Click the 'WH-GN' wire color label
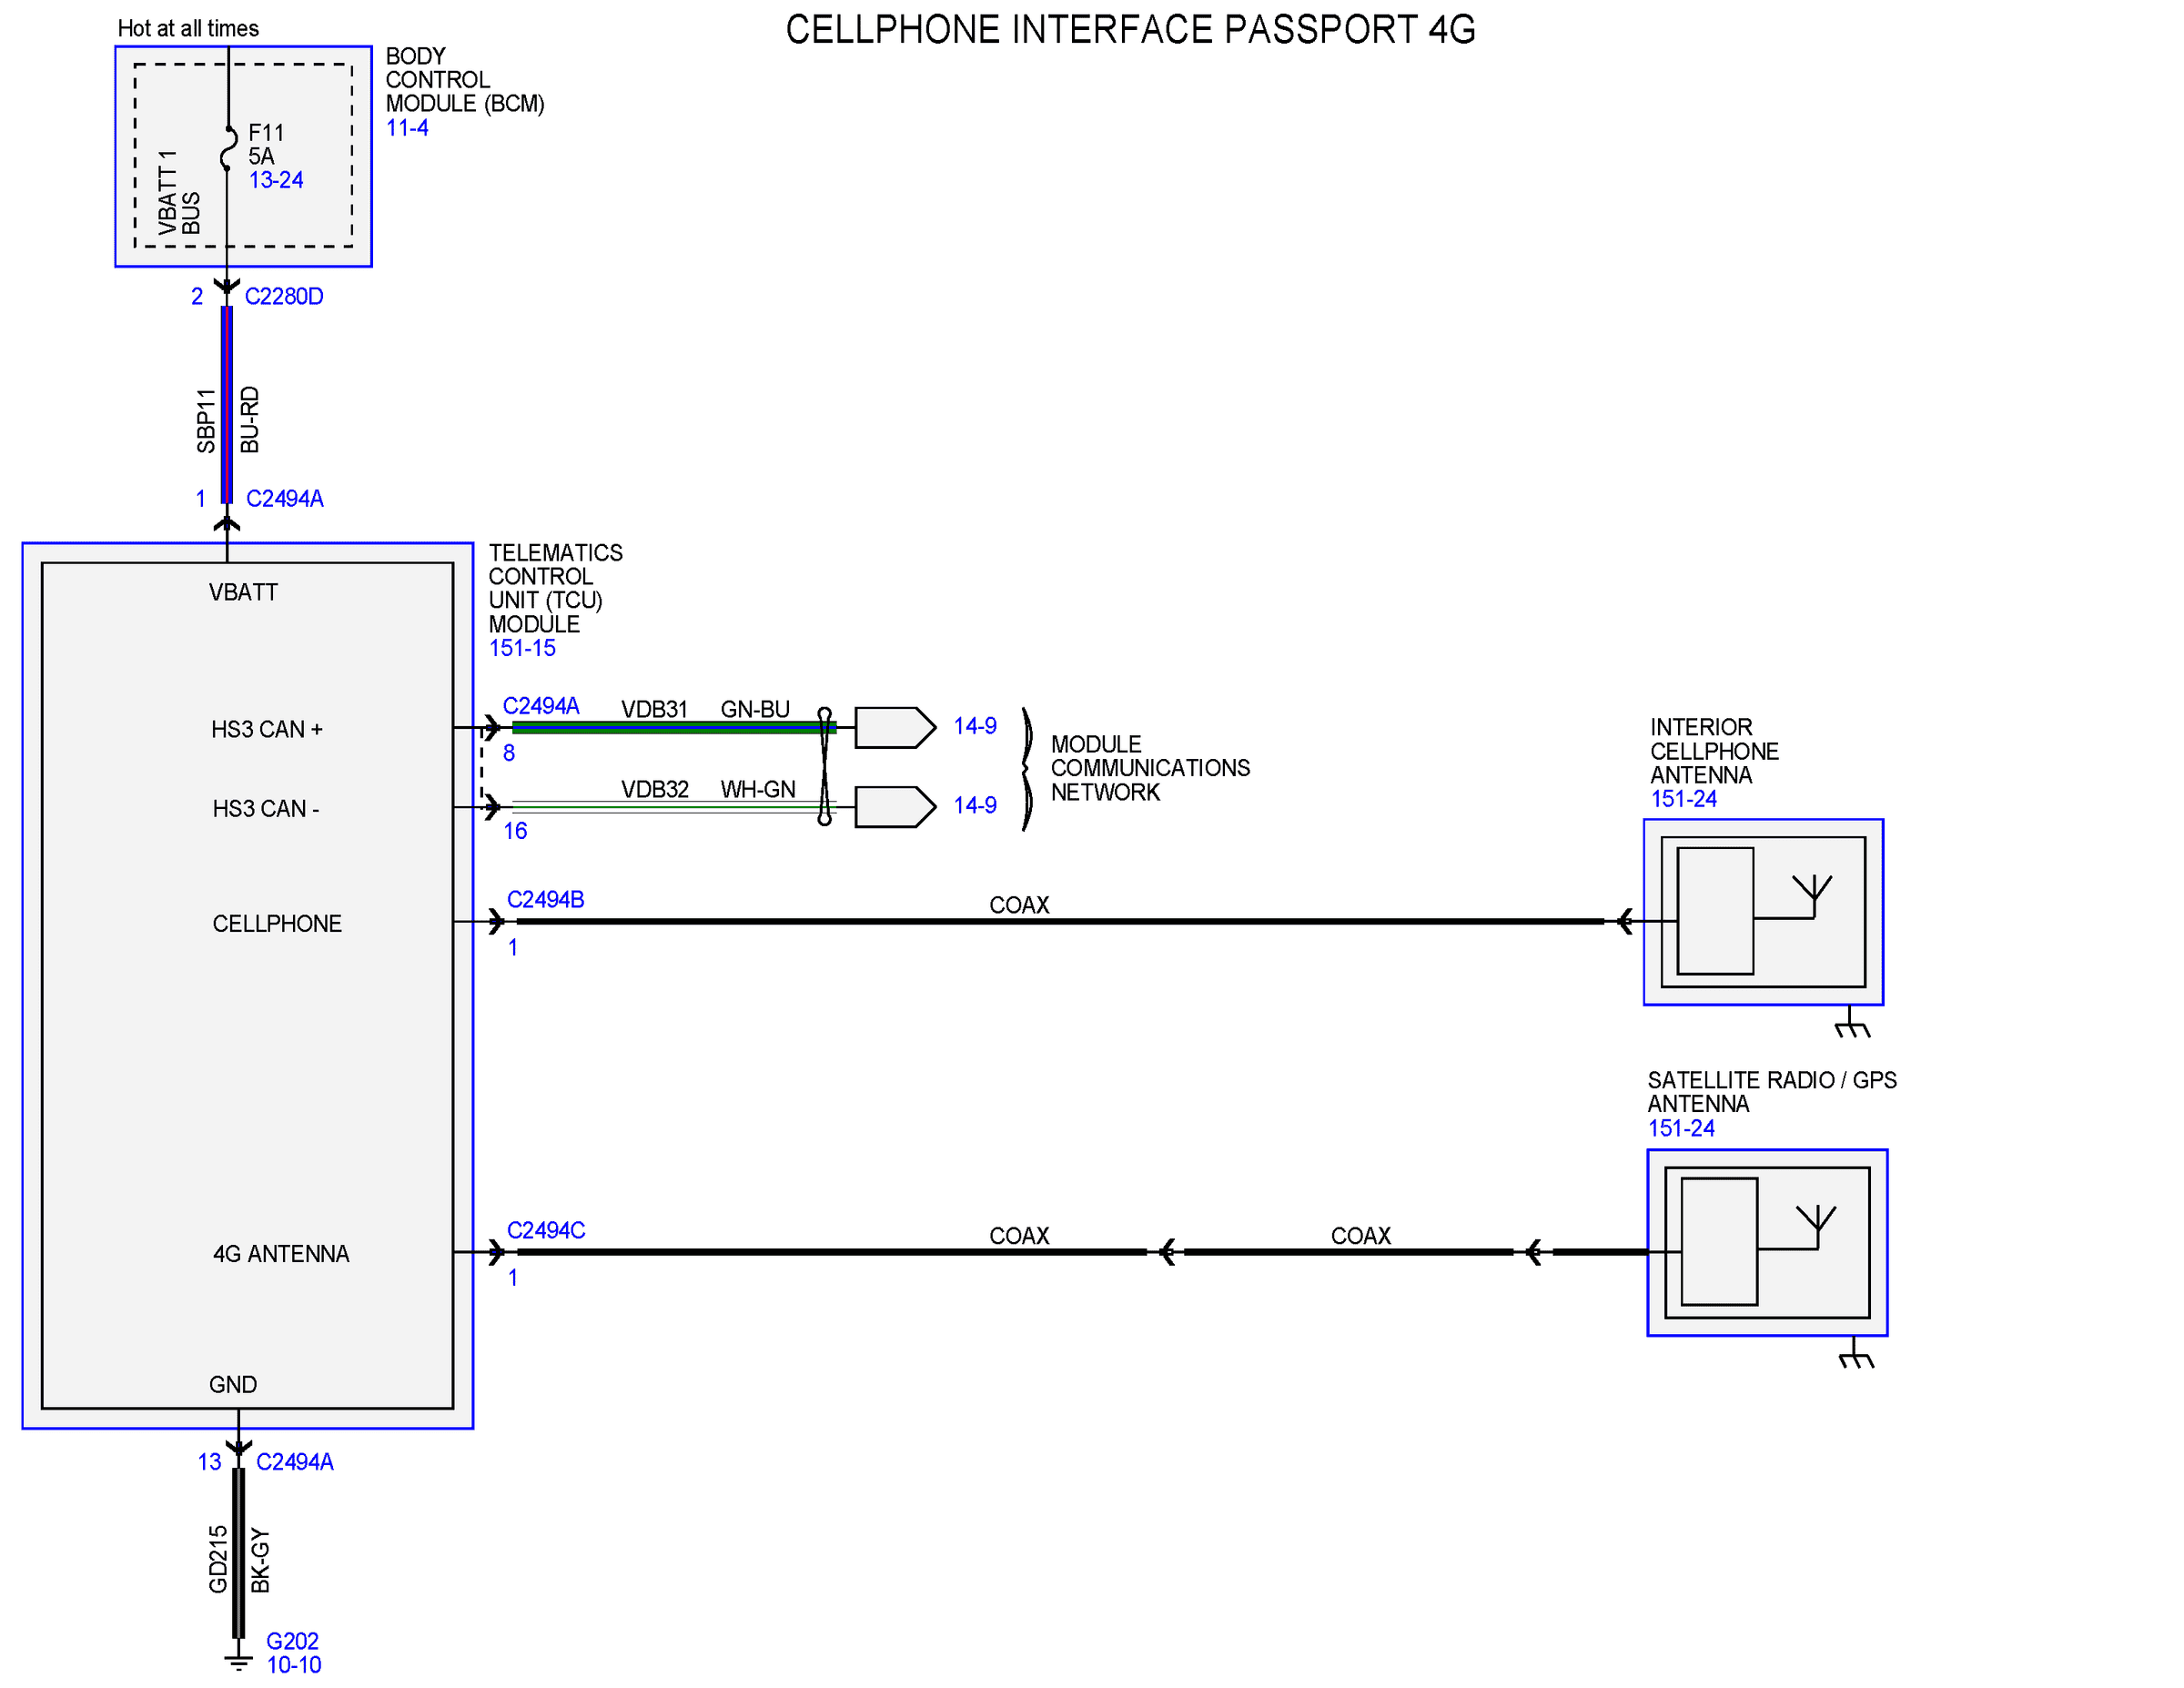Viewport: 2184px width, 1688px height. tap(758, 790)
